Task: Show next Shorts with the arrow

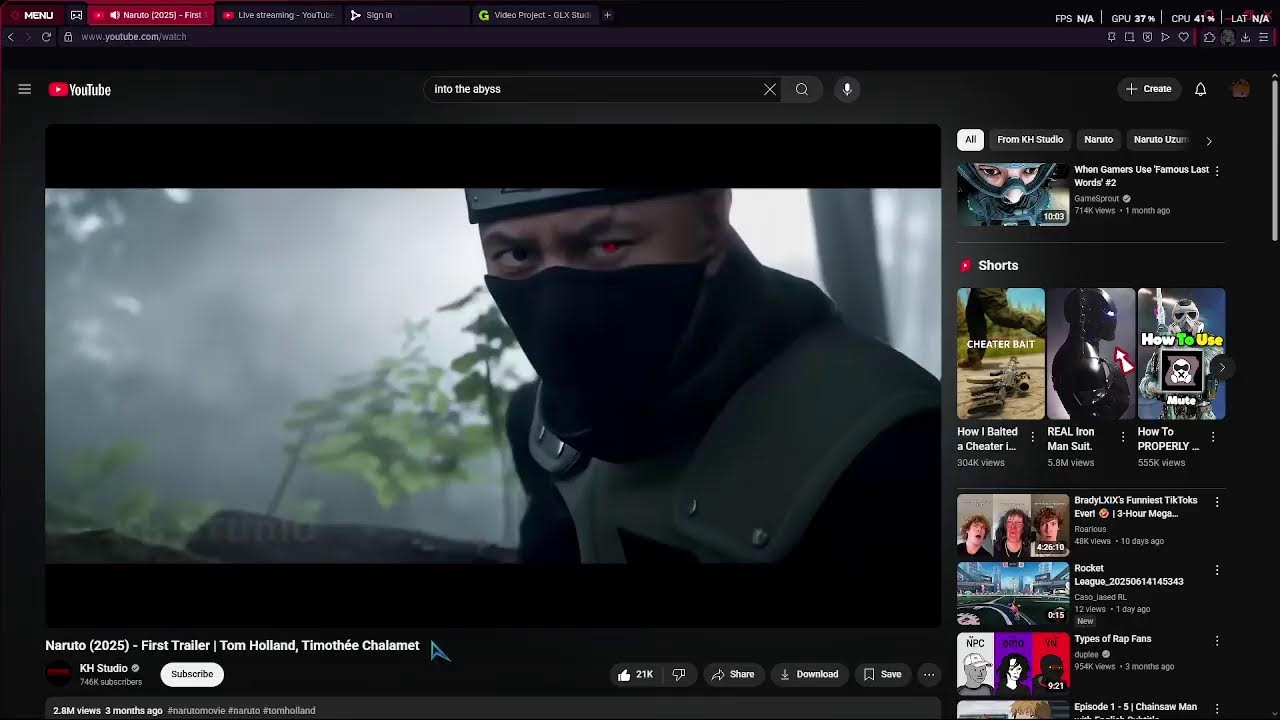Action: [1221, 367]
